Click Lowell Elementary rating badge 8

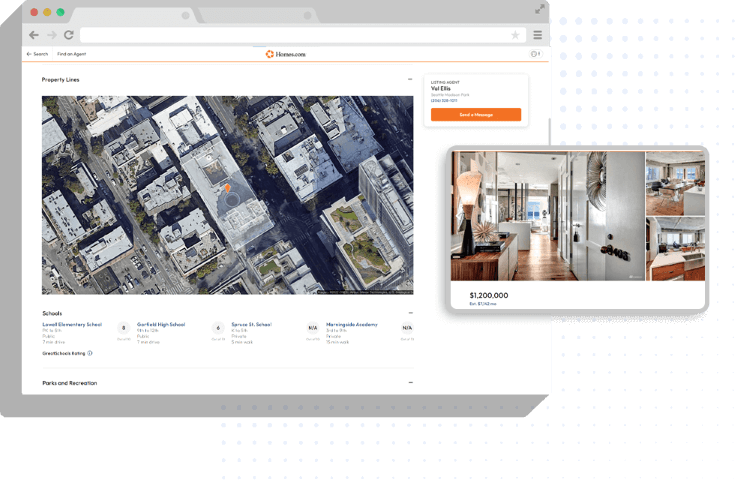click(124, 328)
